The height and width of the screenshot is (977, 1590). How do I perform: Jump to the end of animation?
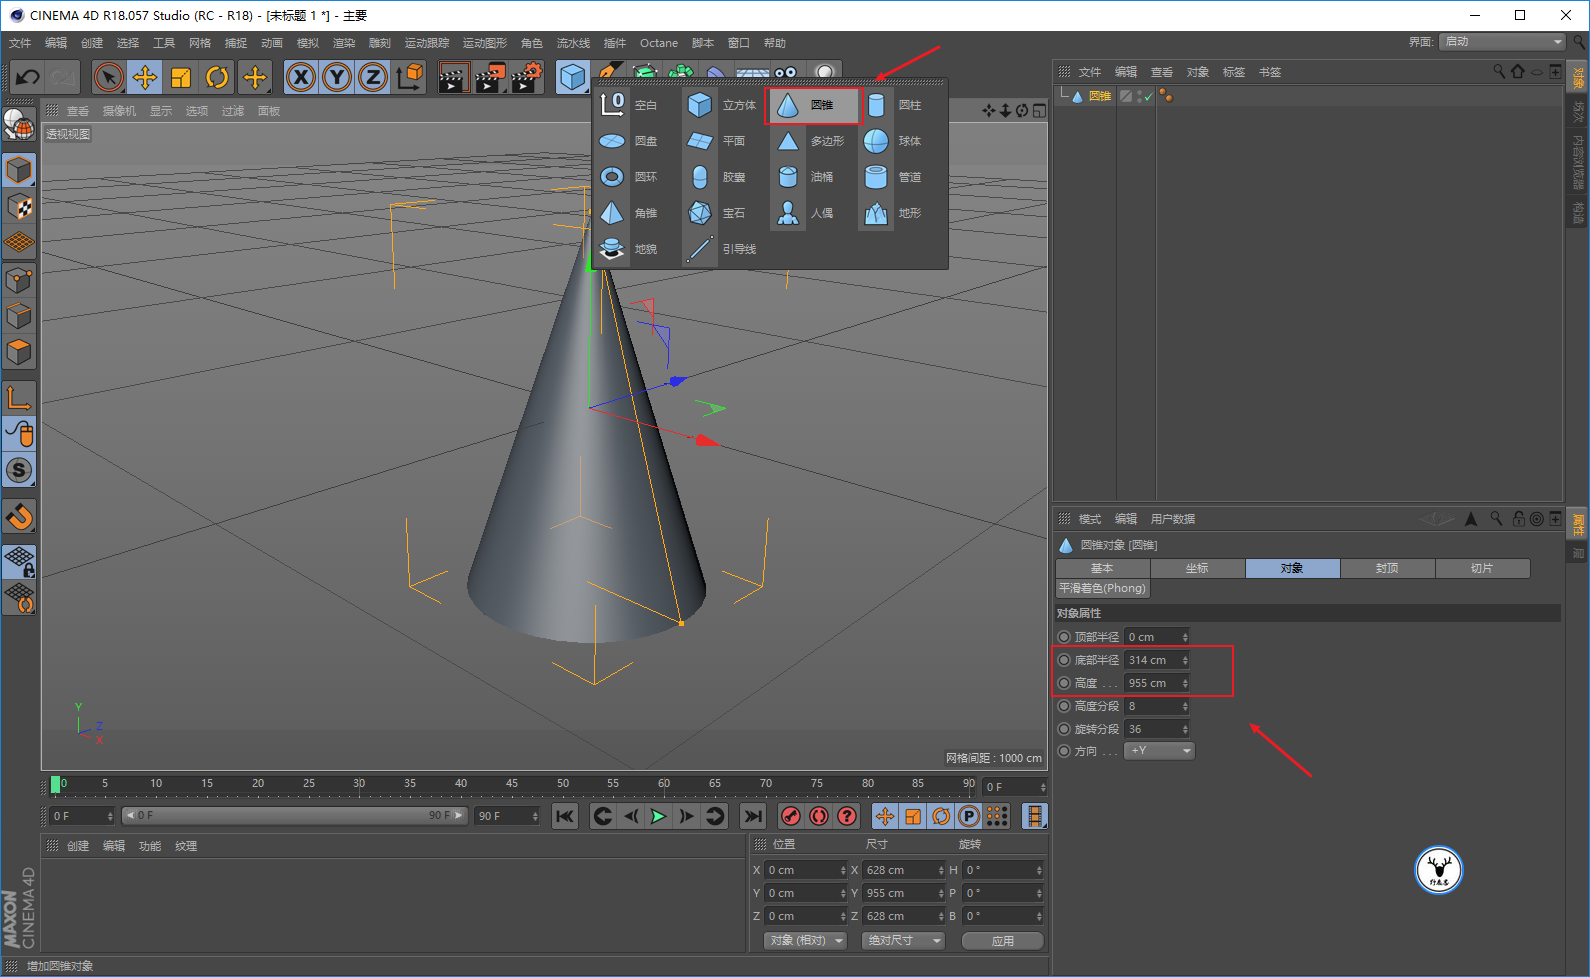point(753,816)
